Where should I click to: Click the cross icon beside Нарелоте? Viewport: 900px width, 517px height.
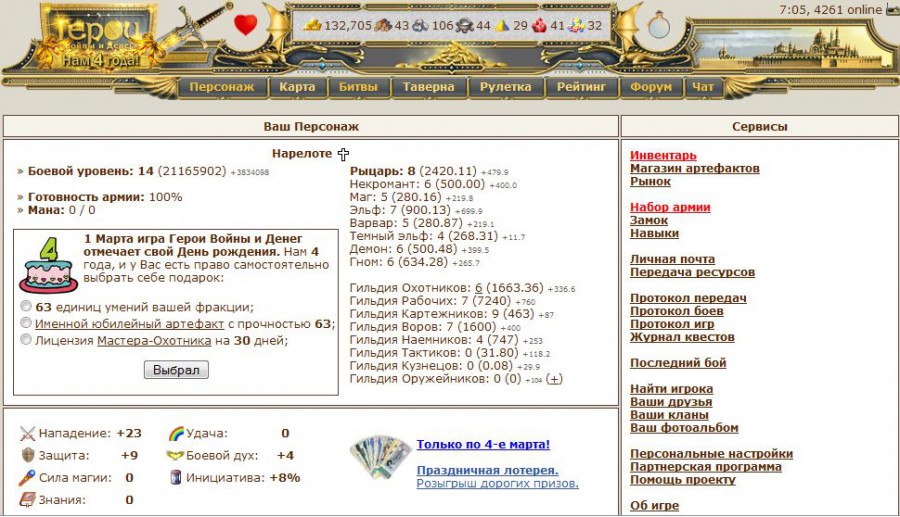click(343, 154)
